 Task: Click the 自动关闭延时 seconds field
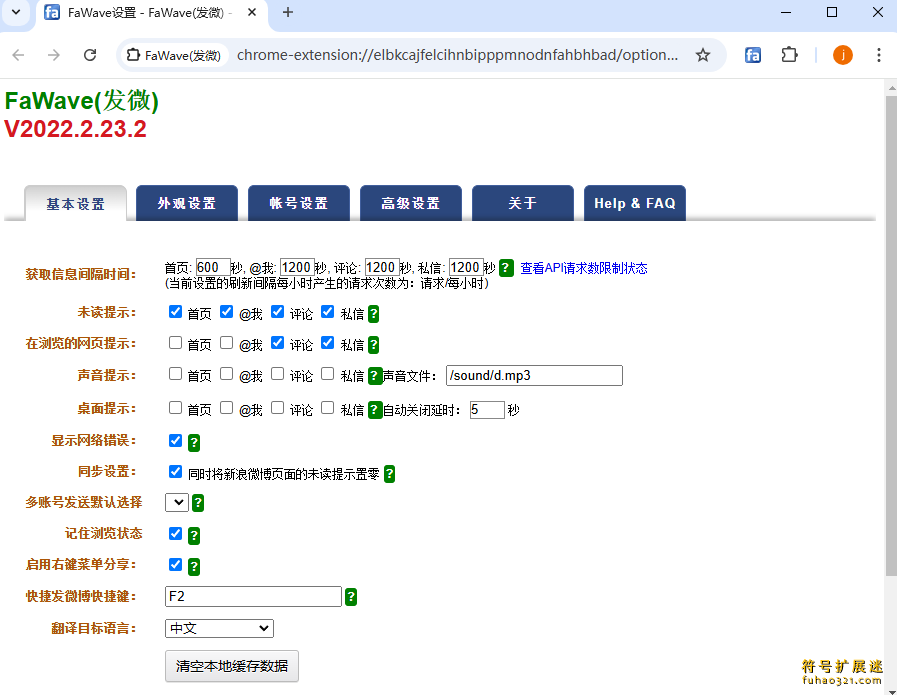click(487, 410)
